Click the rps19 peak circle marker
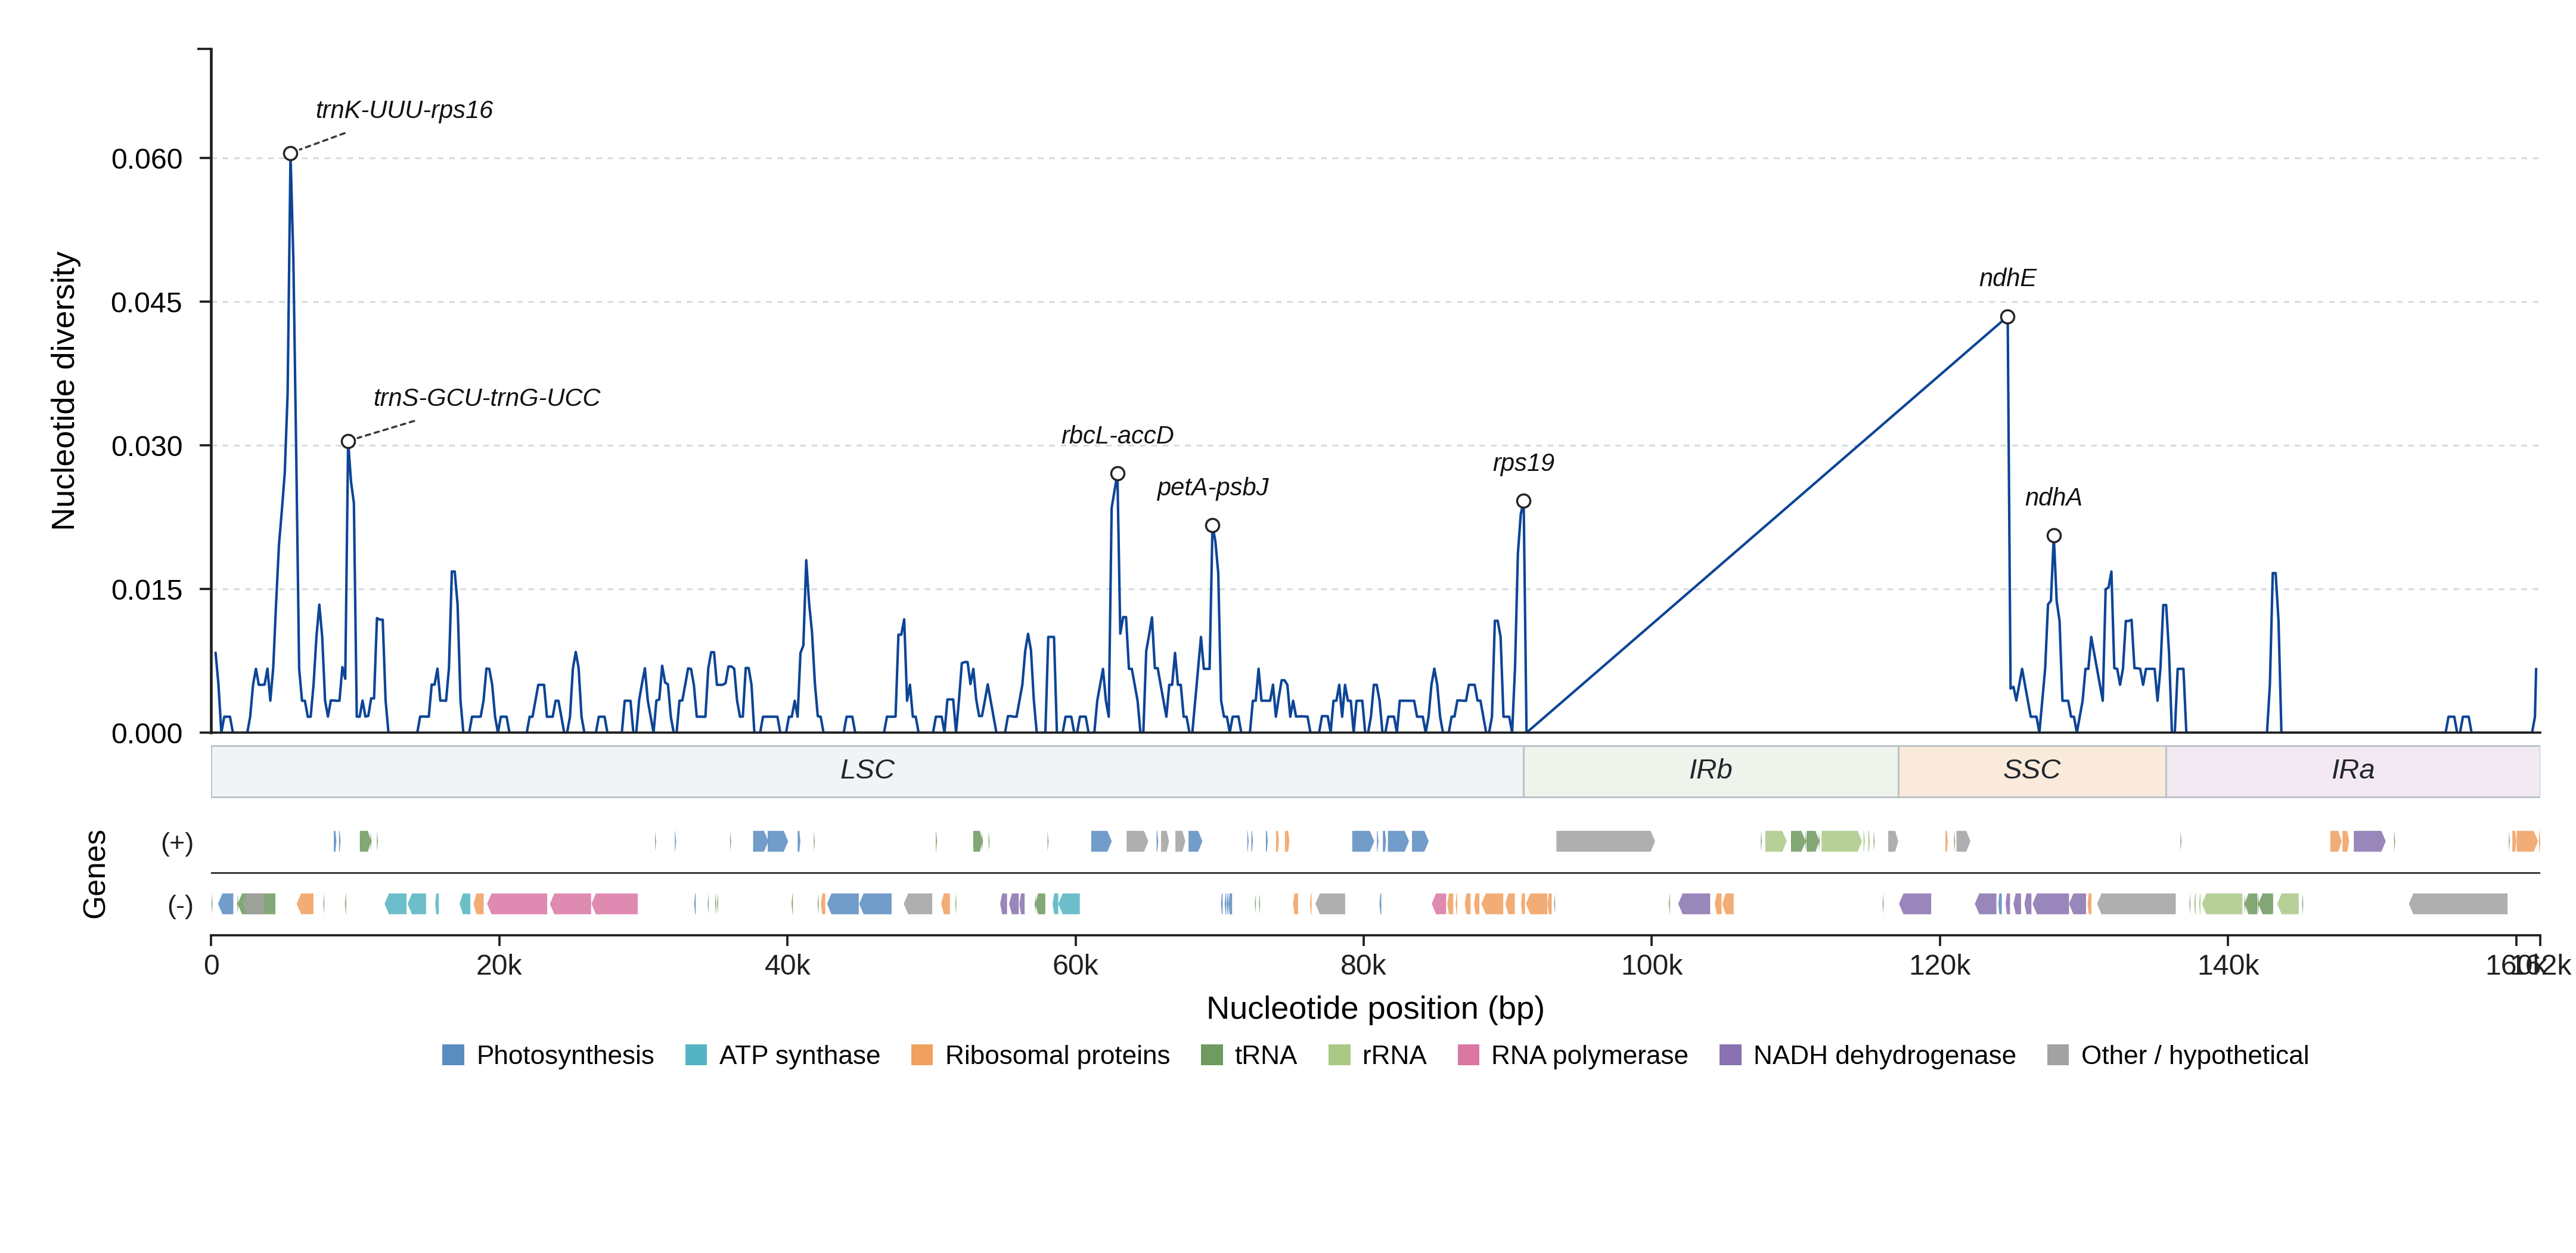2576x1253 pixels. [x=1523, y=502]
